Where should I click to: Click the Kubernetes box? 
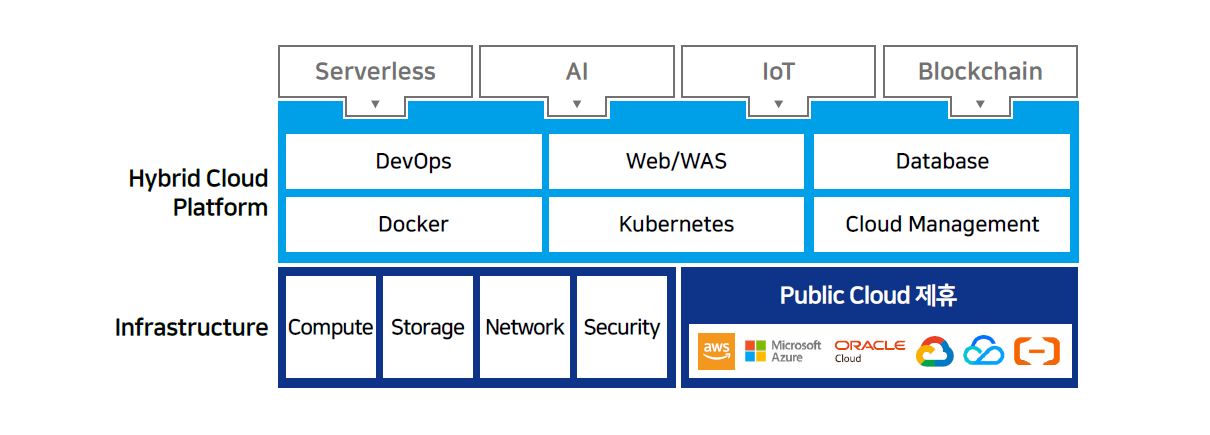(676, 224)
